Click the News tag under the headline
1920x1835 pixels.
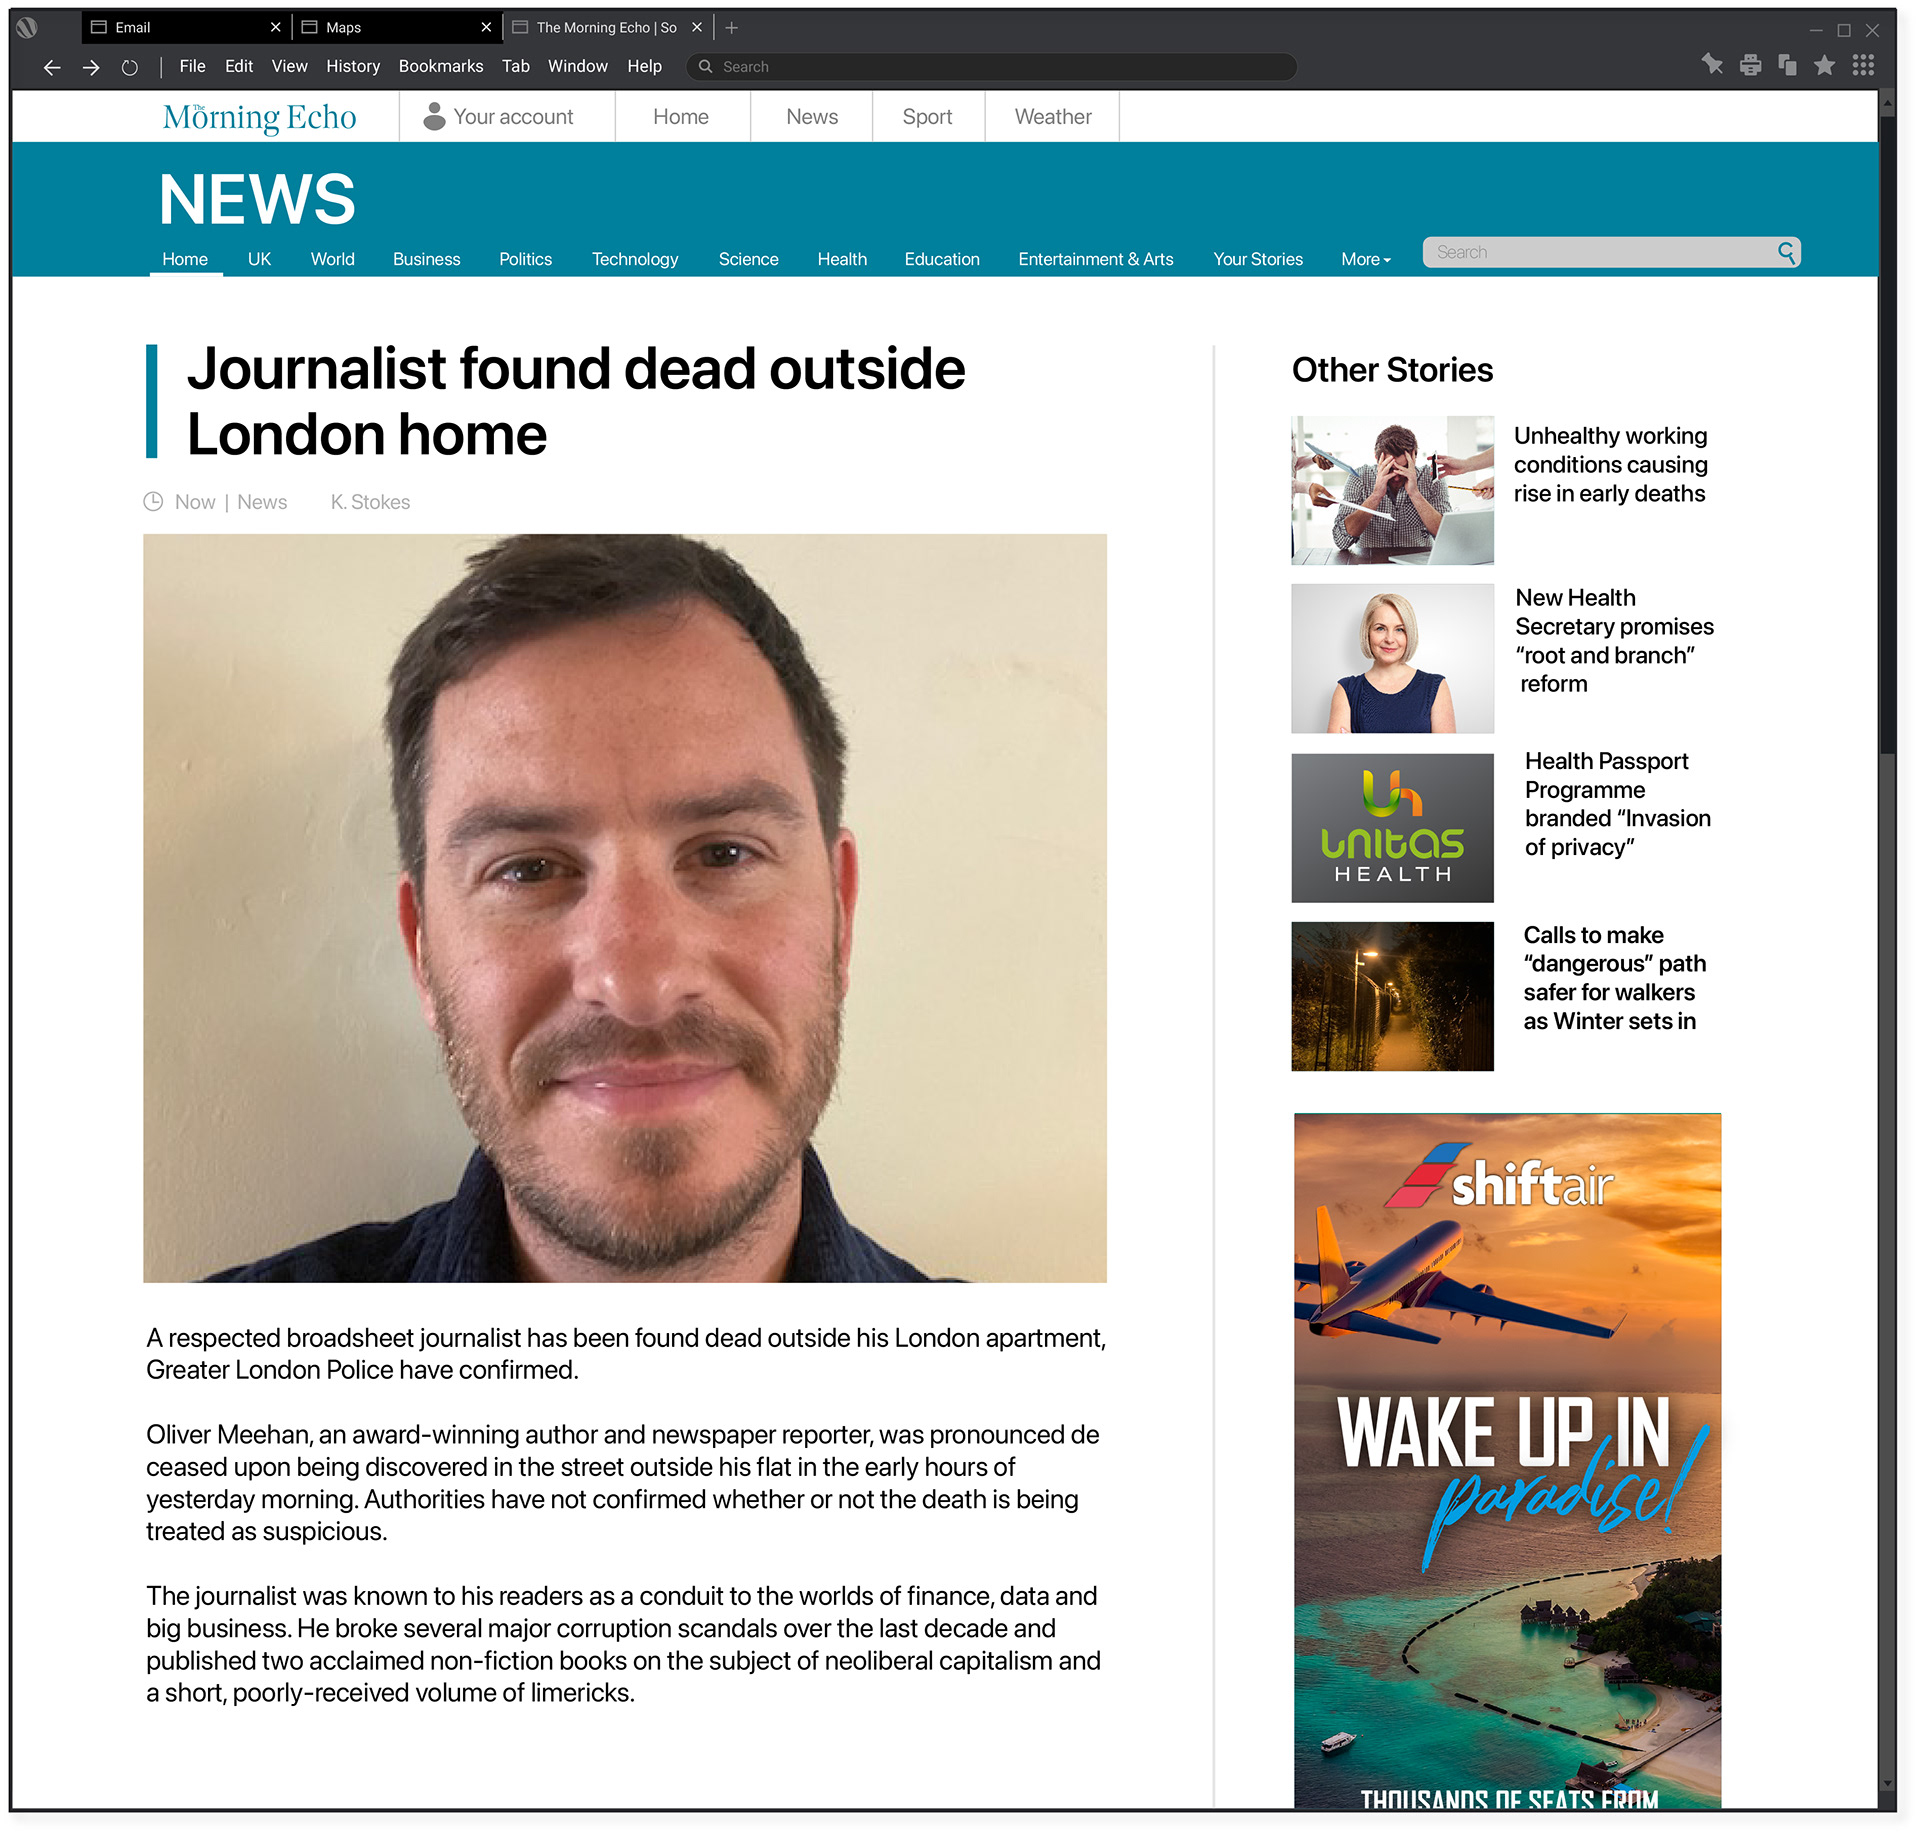(x=262, y=502)
